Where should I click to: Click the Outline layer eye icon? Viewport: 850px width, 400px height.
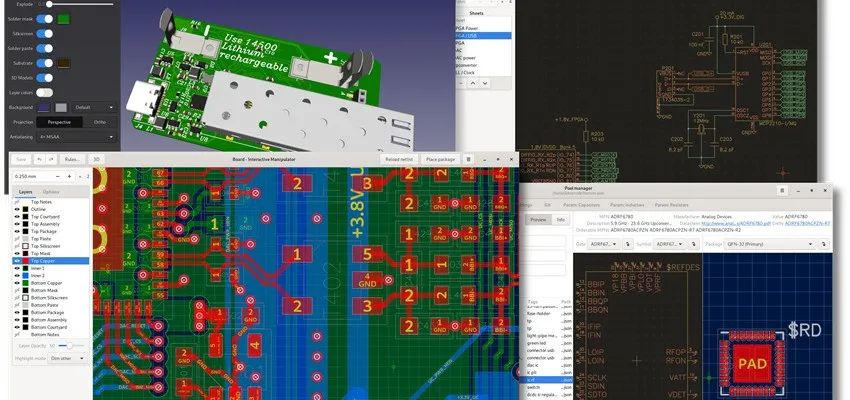(x=17, y=209)
